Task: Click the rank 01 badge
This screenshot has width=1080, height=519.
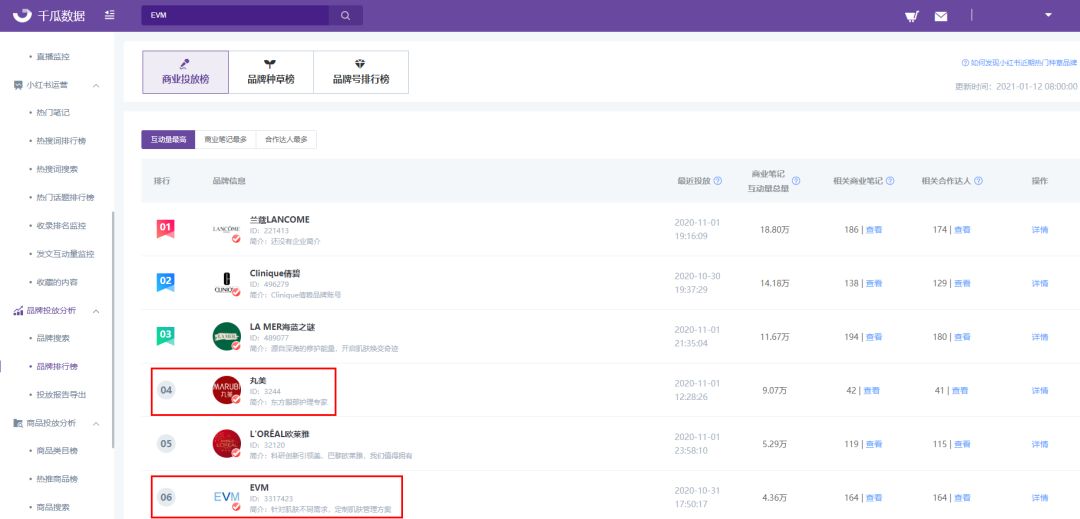Action: (x=165, y=229)
